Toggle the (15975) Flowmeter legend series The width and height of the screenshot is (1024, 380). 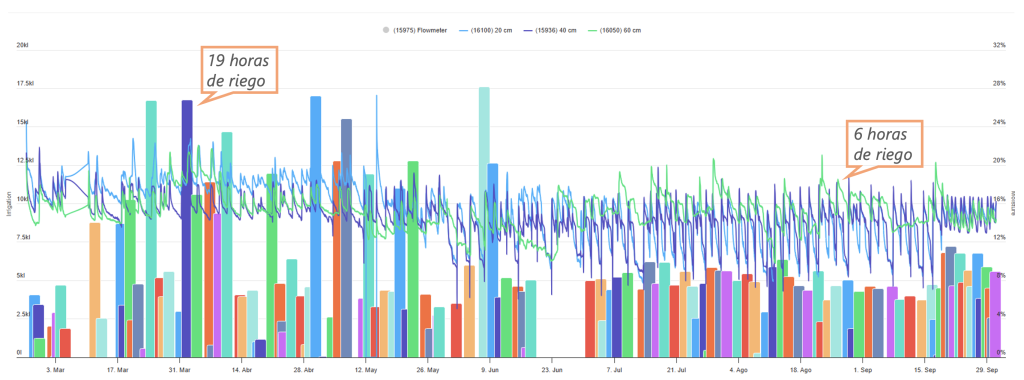click(x=415, y=31)
